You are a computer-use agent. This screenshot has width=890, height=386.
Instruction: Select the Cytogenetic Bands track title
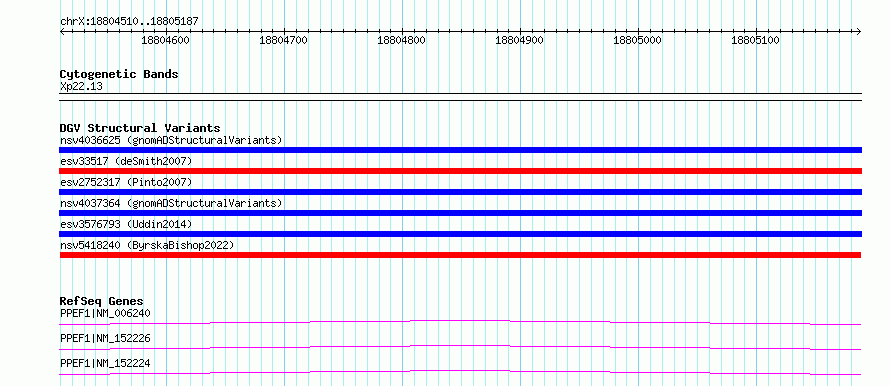[119, 74]
